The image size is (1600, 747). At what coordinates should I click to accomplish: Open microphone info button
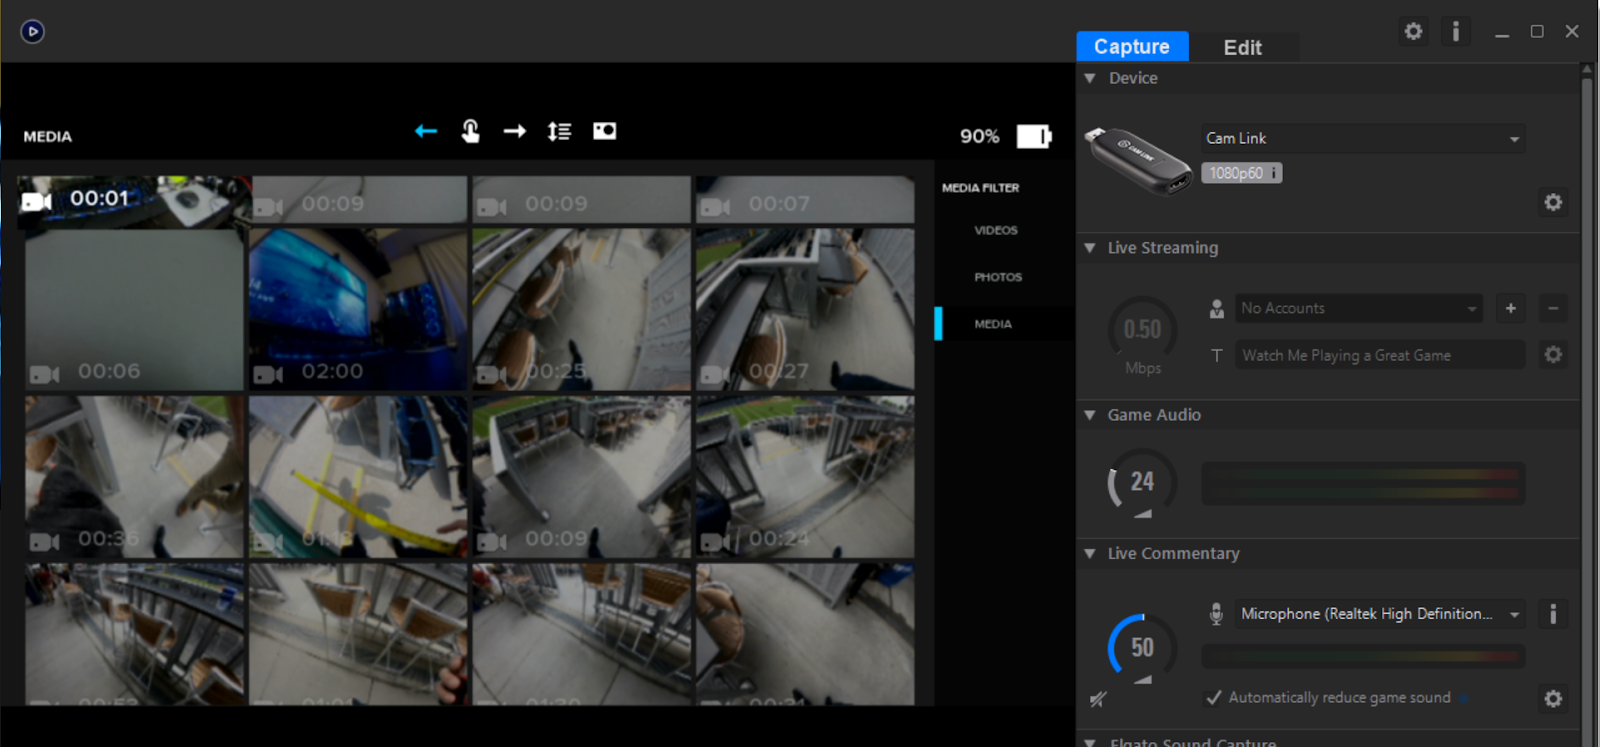point(1553,614)
